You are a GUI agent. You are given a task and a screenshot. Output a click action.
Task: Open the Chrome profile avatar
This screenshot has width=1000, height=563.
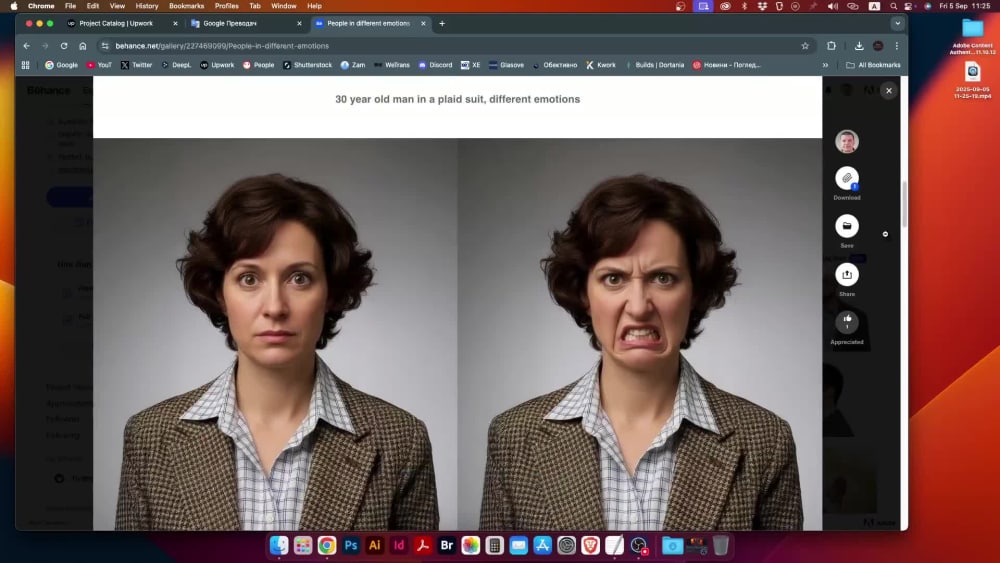coord(878,46)
